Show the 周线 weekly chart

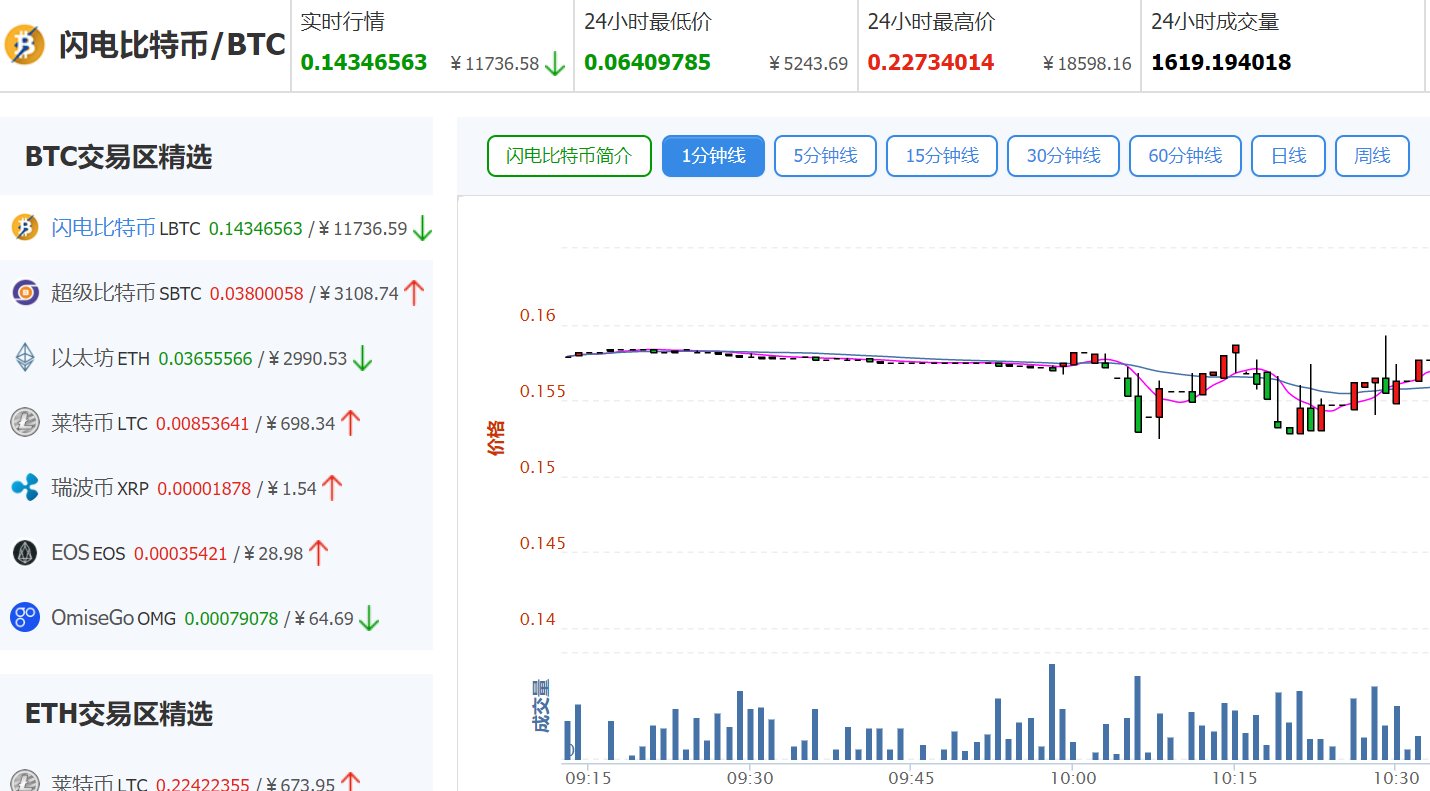(x=1372, y=156)
